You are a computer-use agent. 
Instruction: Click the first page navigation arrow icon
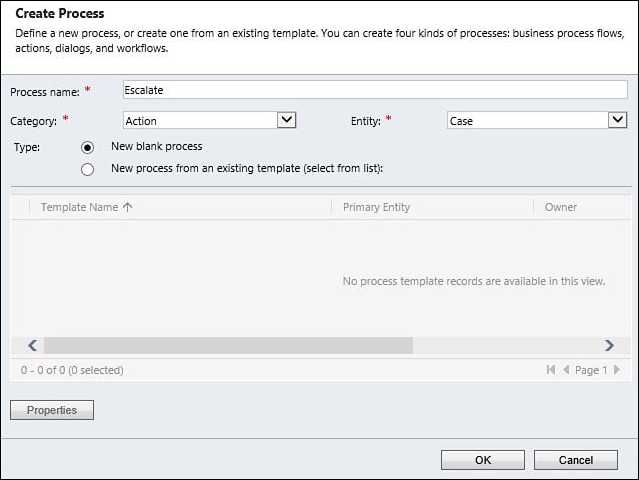pos(551,370)
